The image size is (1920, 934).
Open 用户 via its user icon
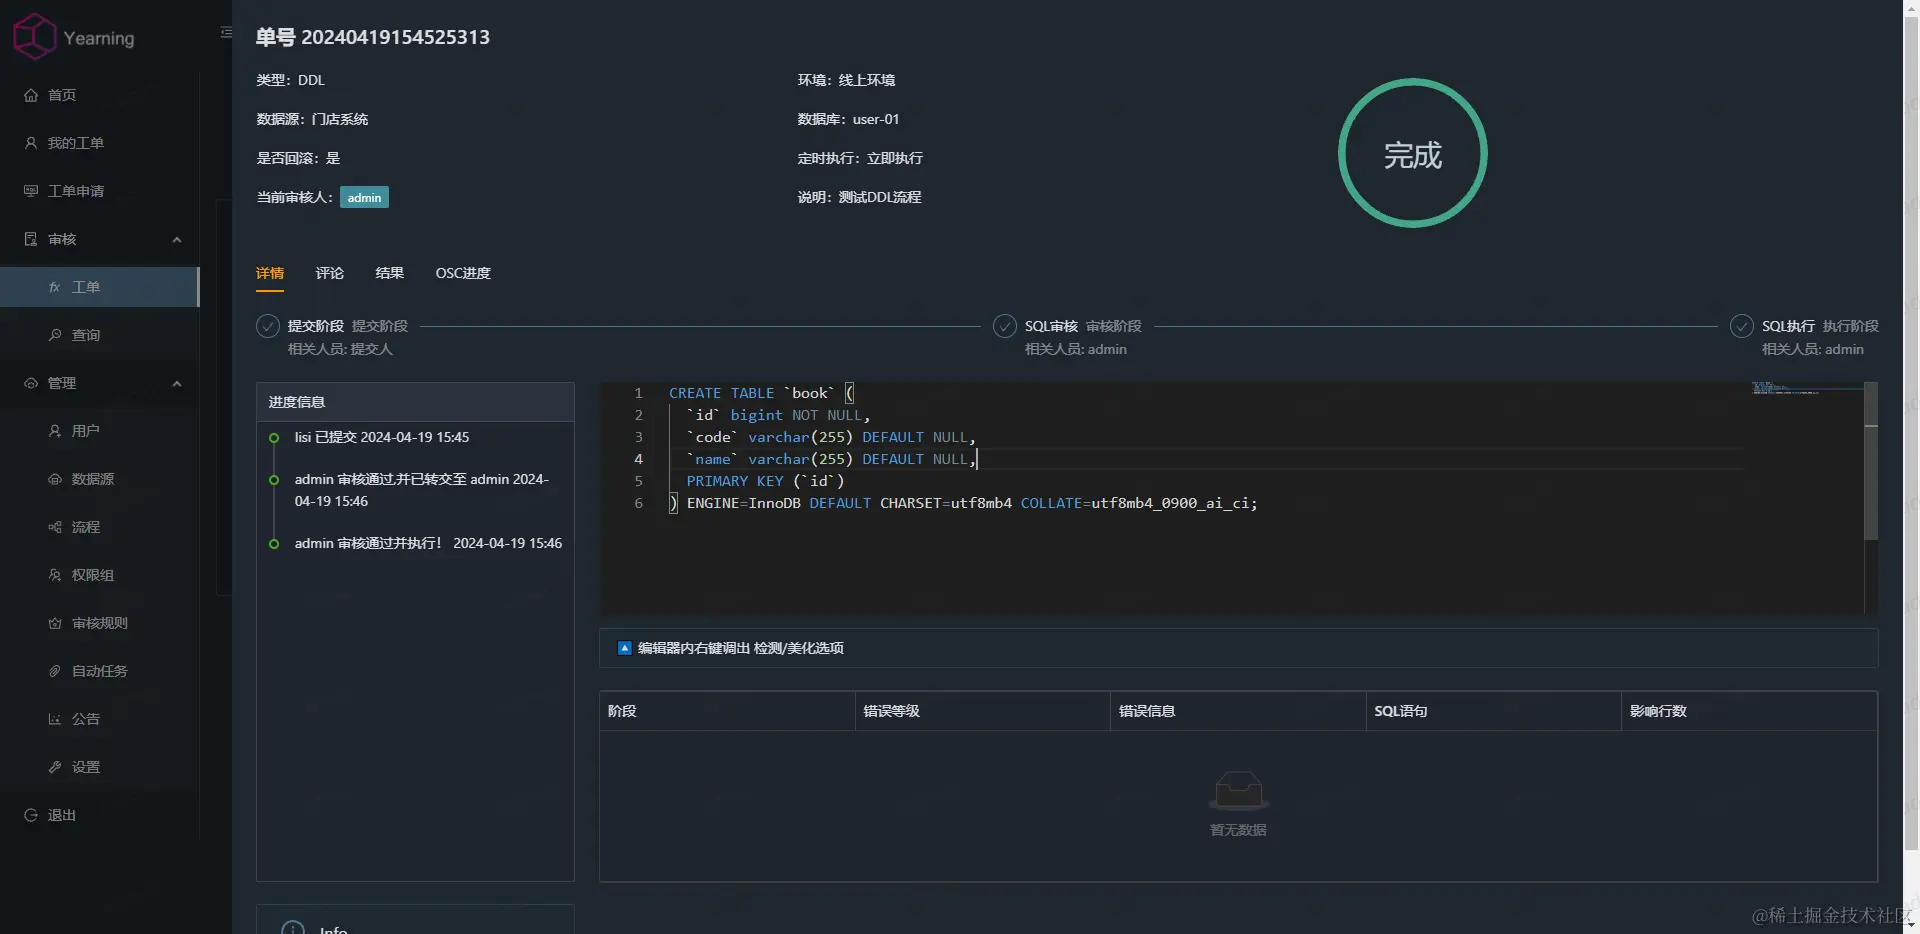click(x=55, y=431)
